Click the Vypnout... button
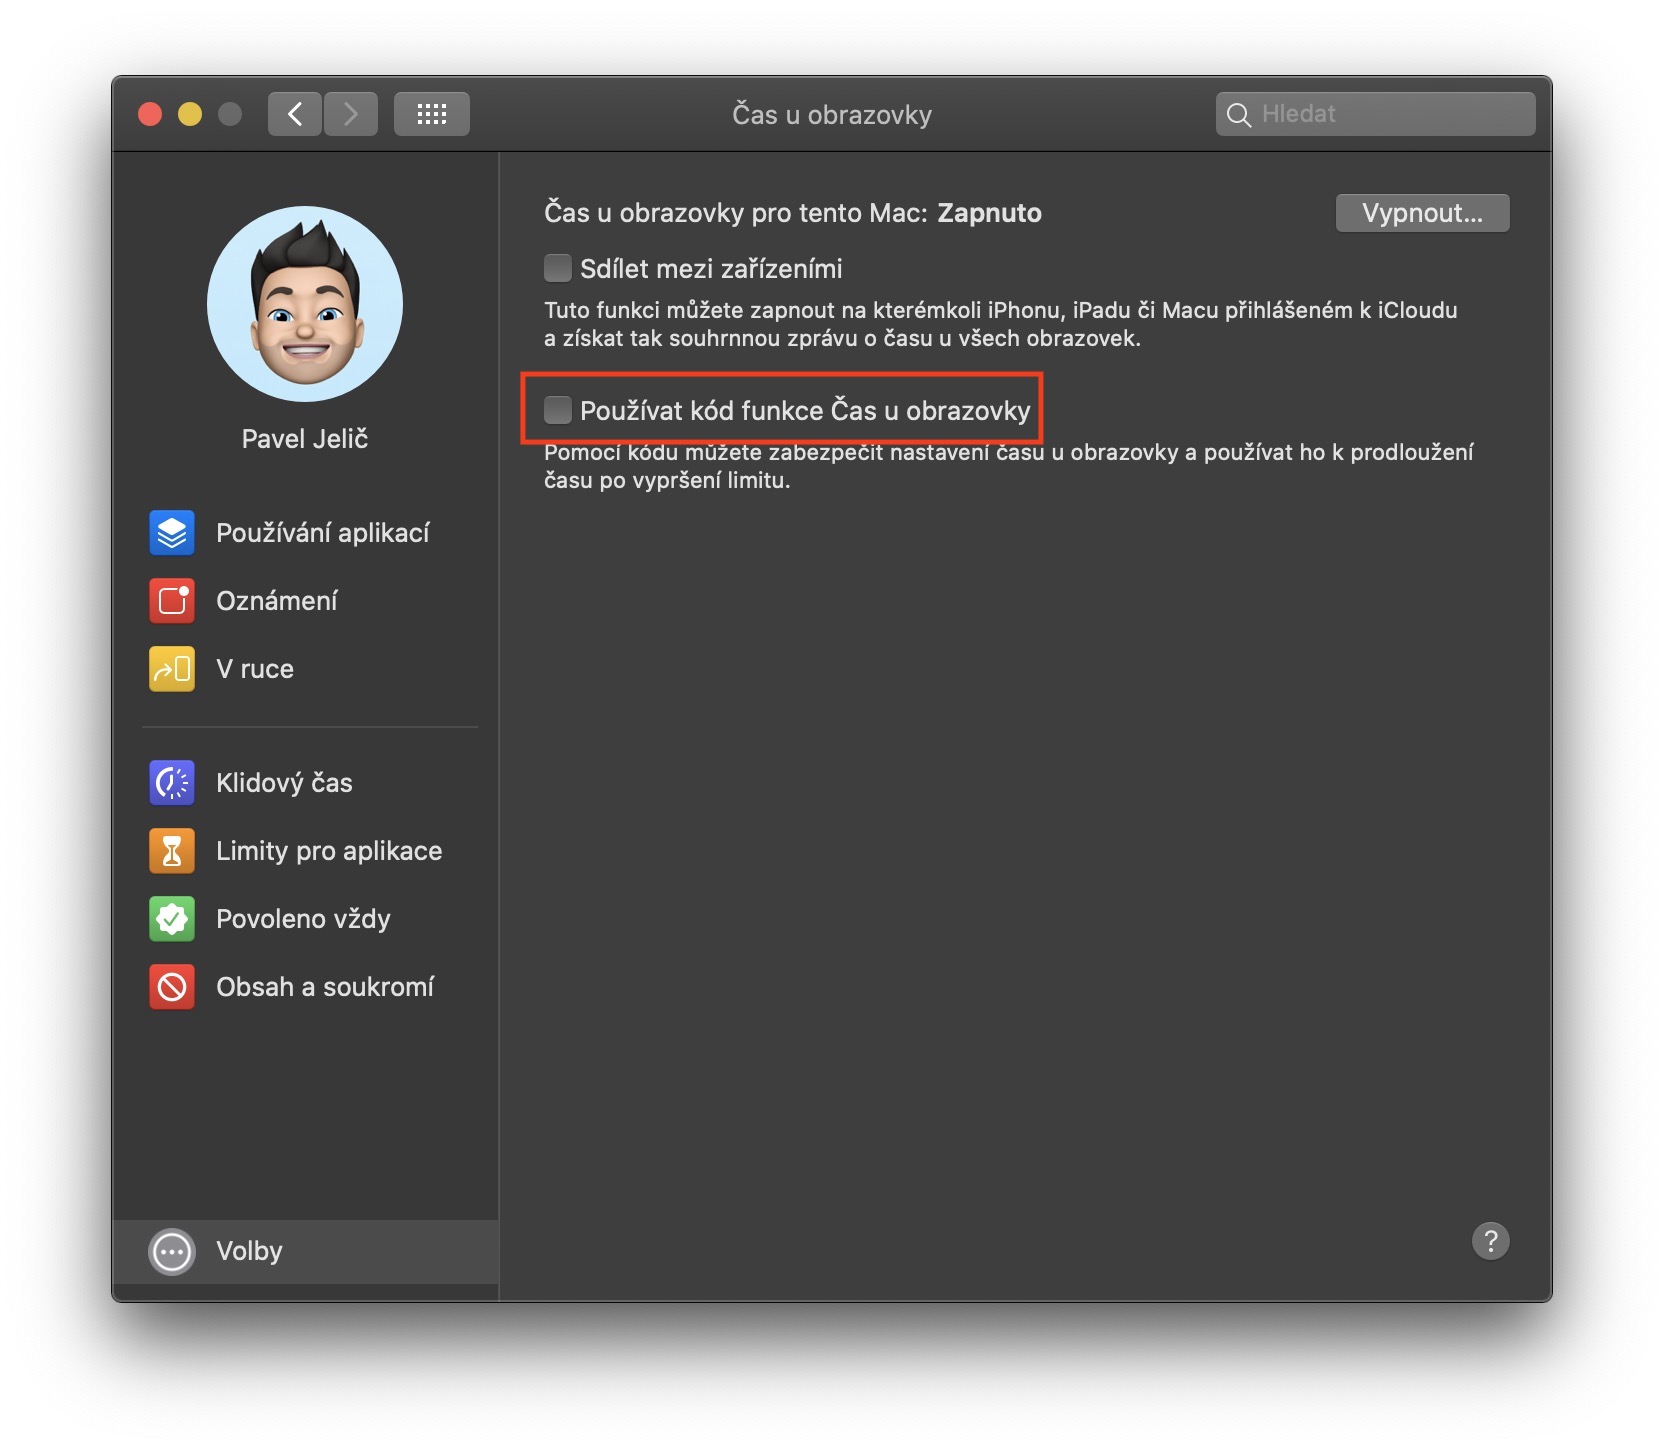 (x=1422, y=213)
